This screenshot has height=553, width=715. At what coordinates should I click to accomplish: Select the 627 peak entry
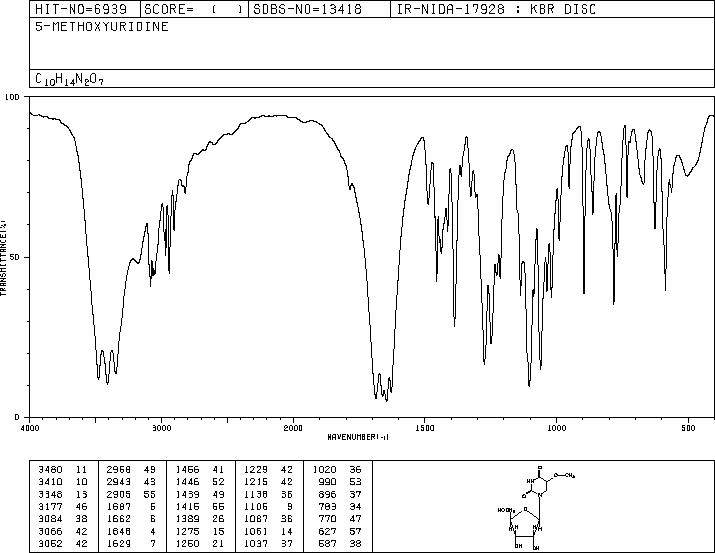[x=340, y=531]
